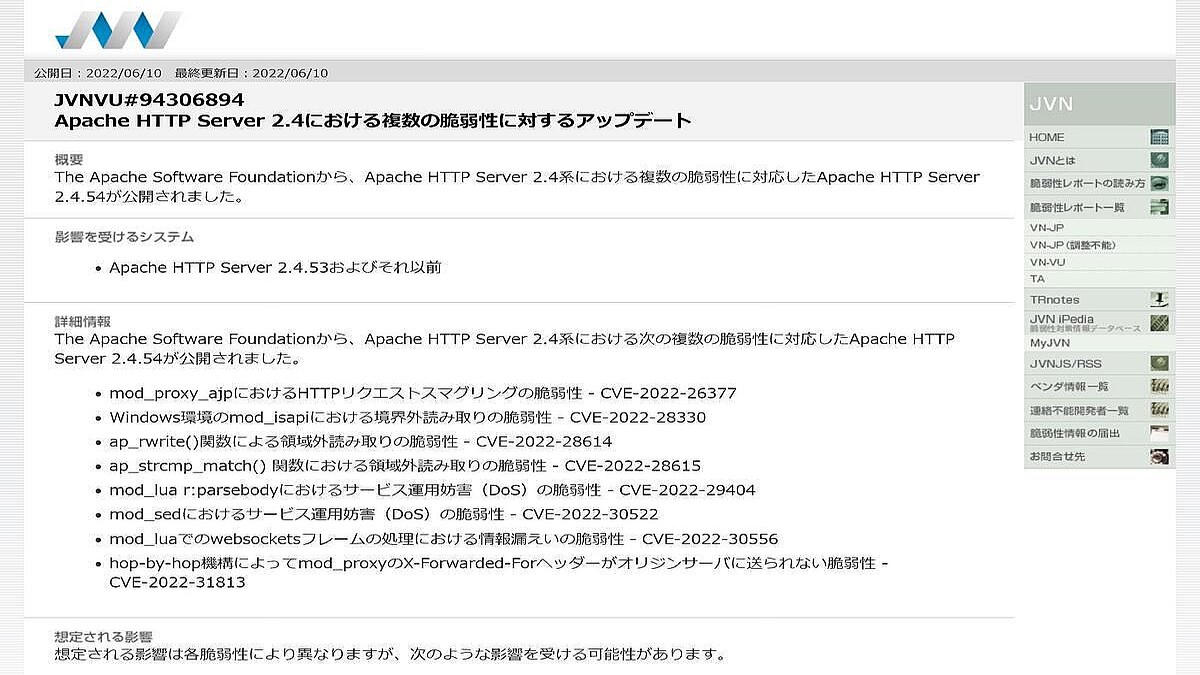
Task: Click the 脆弱性情報の届出 envelope icon
Action: pyautogui.click(x=1158, y=434)
